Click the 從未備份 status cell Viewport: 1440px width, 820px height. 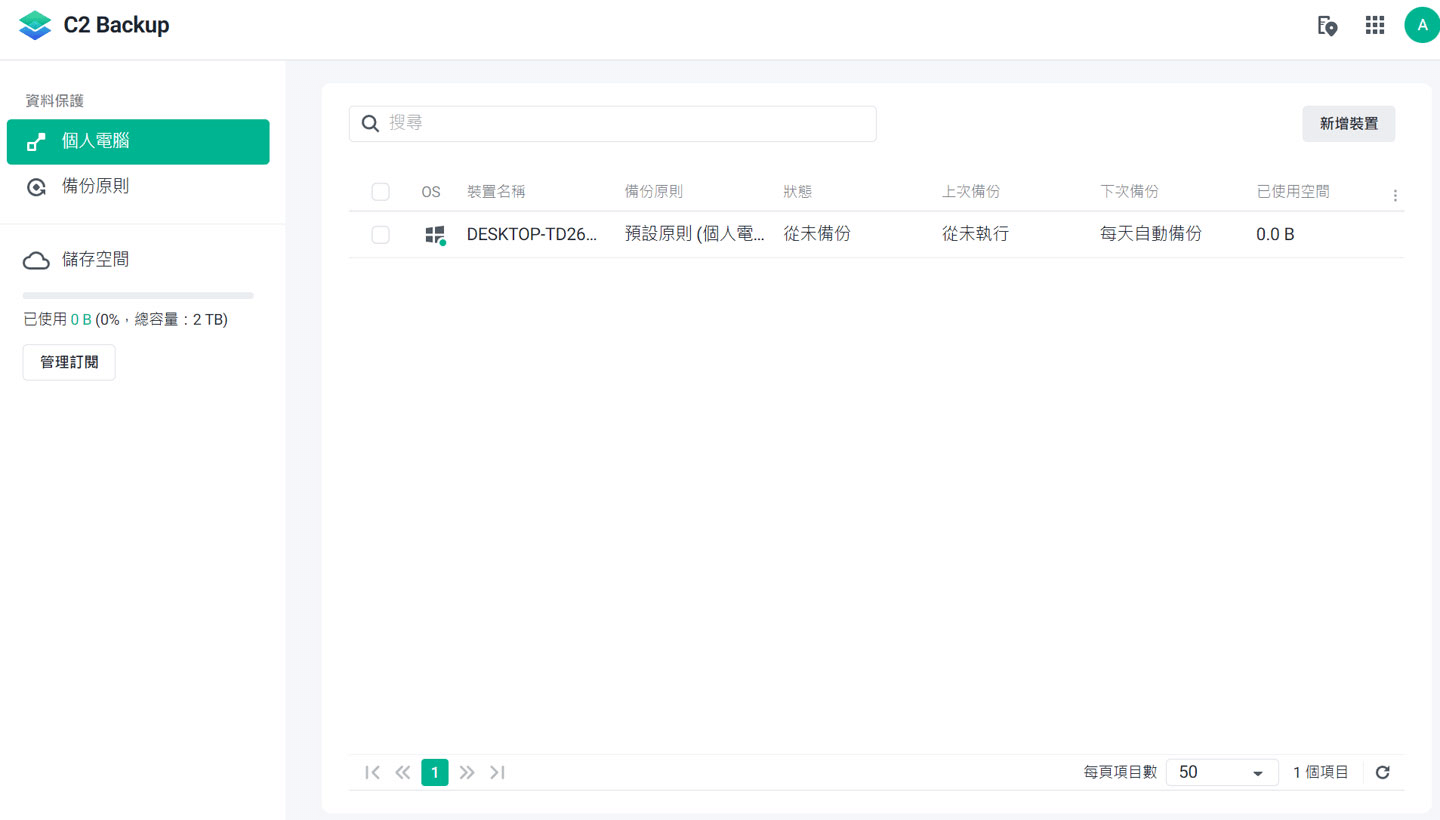coord(818,235)
